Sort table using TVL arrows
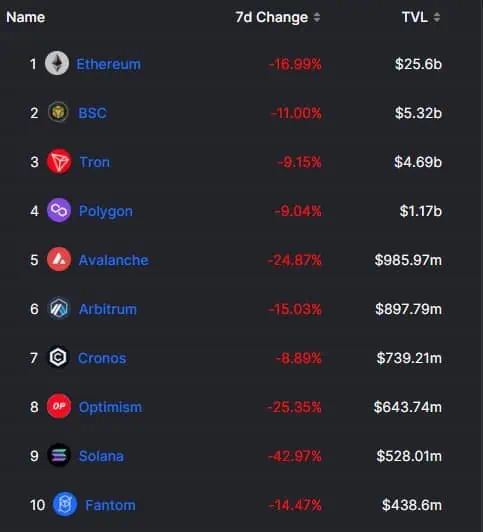 point(437,17)
